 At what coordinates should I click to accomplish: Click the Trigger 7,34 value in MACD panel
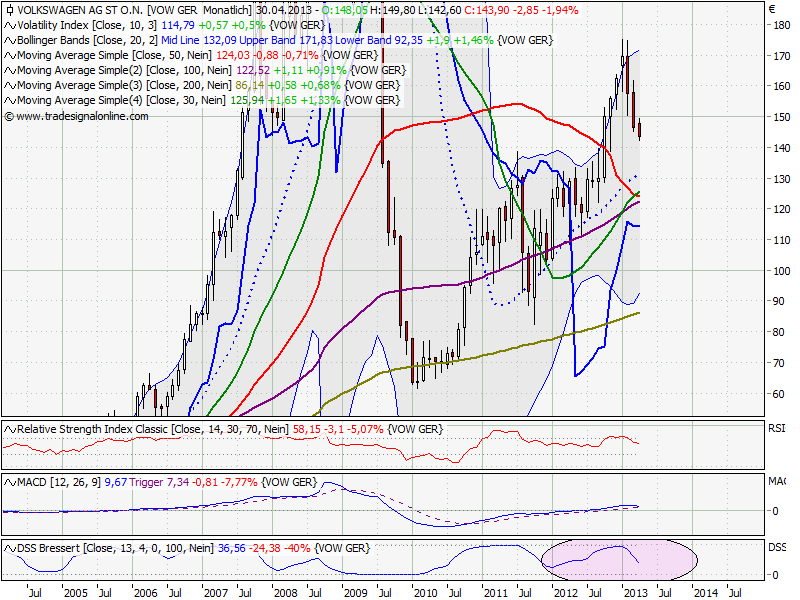(176, 481)
